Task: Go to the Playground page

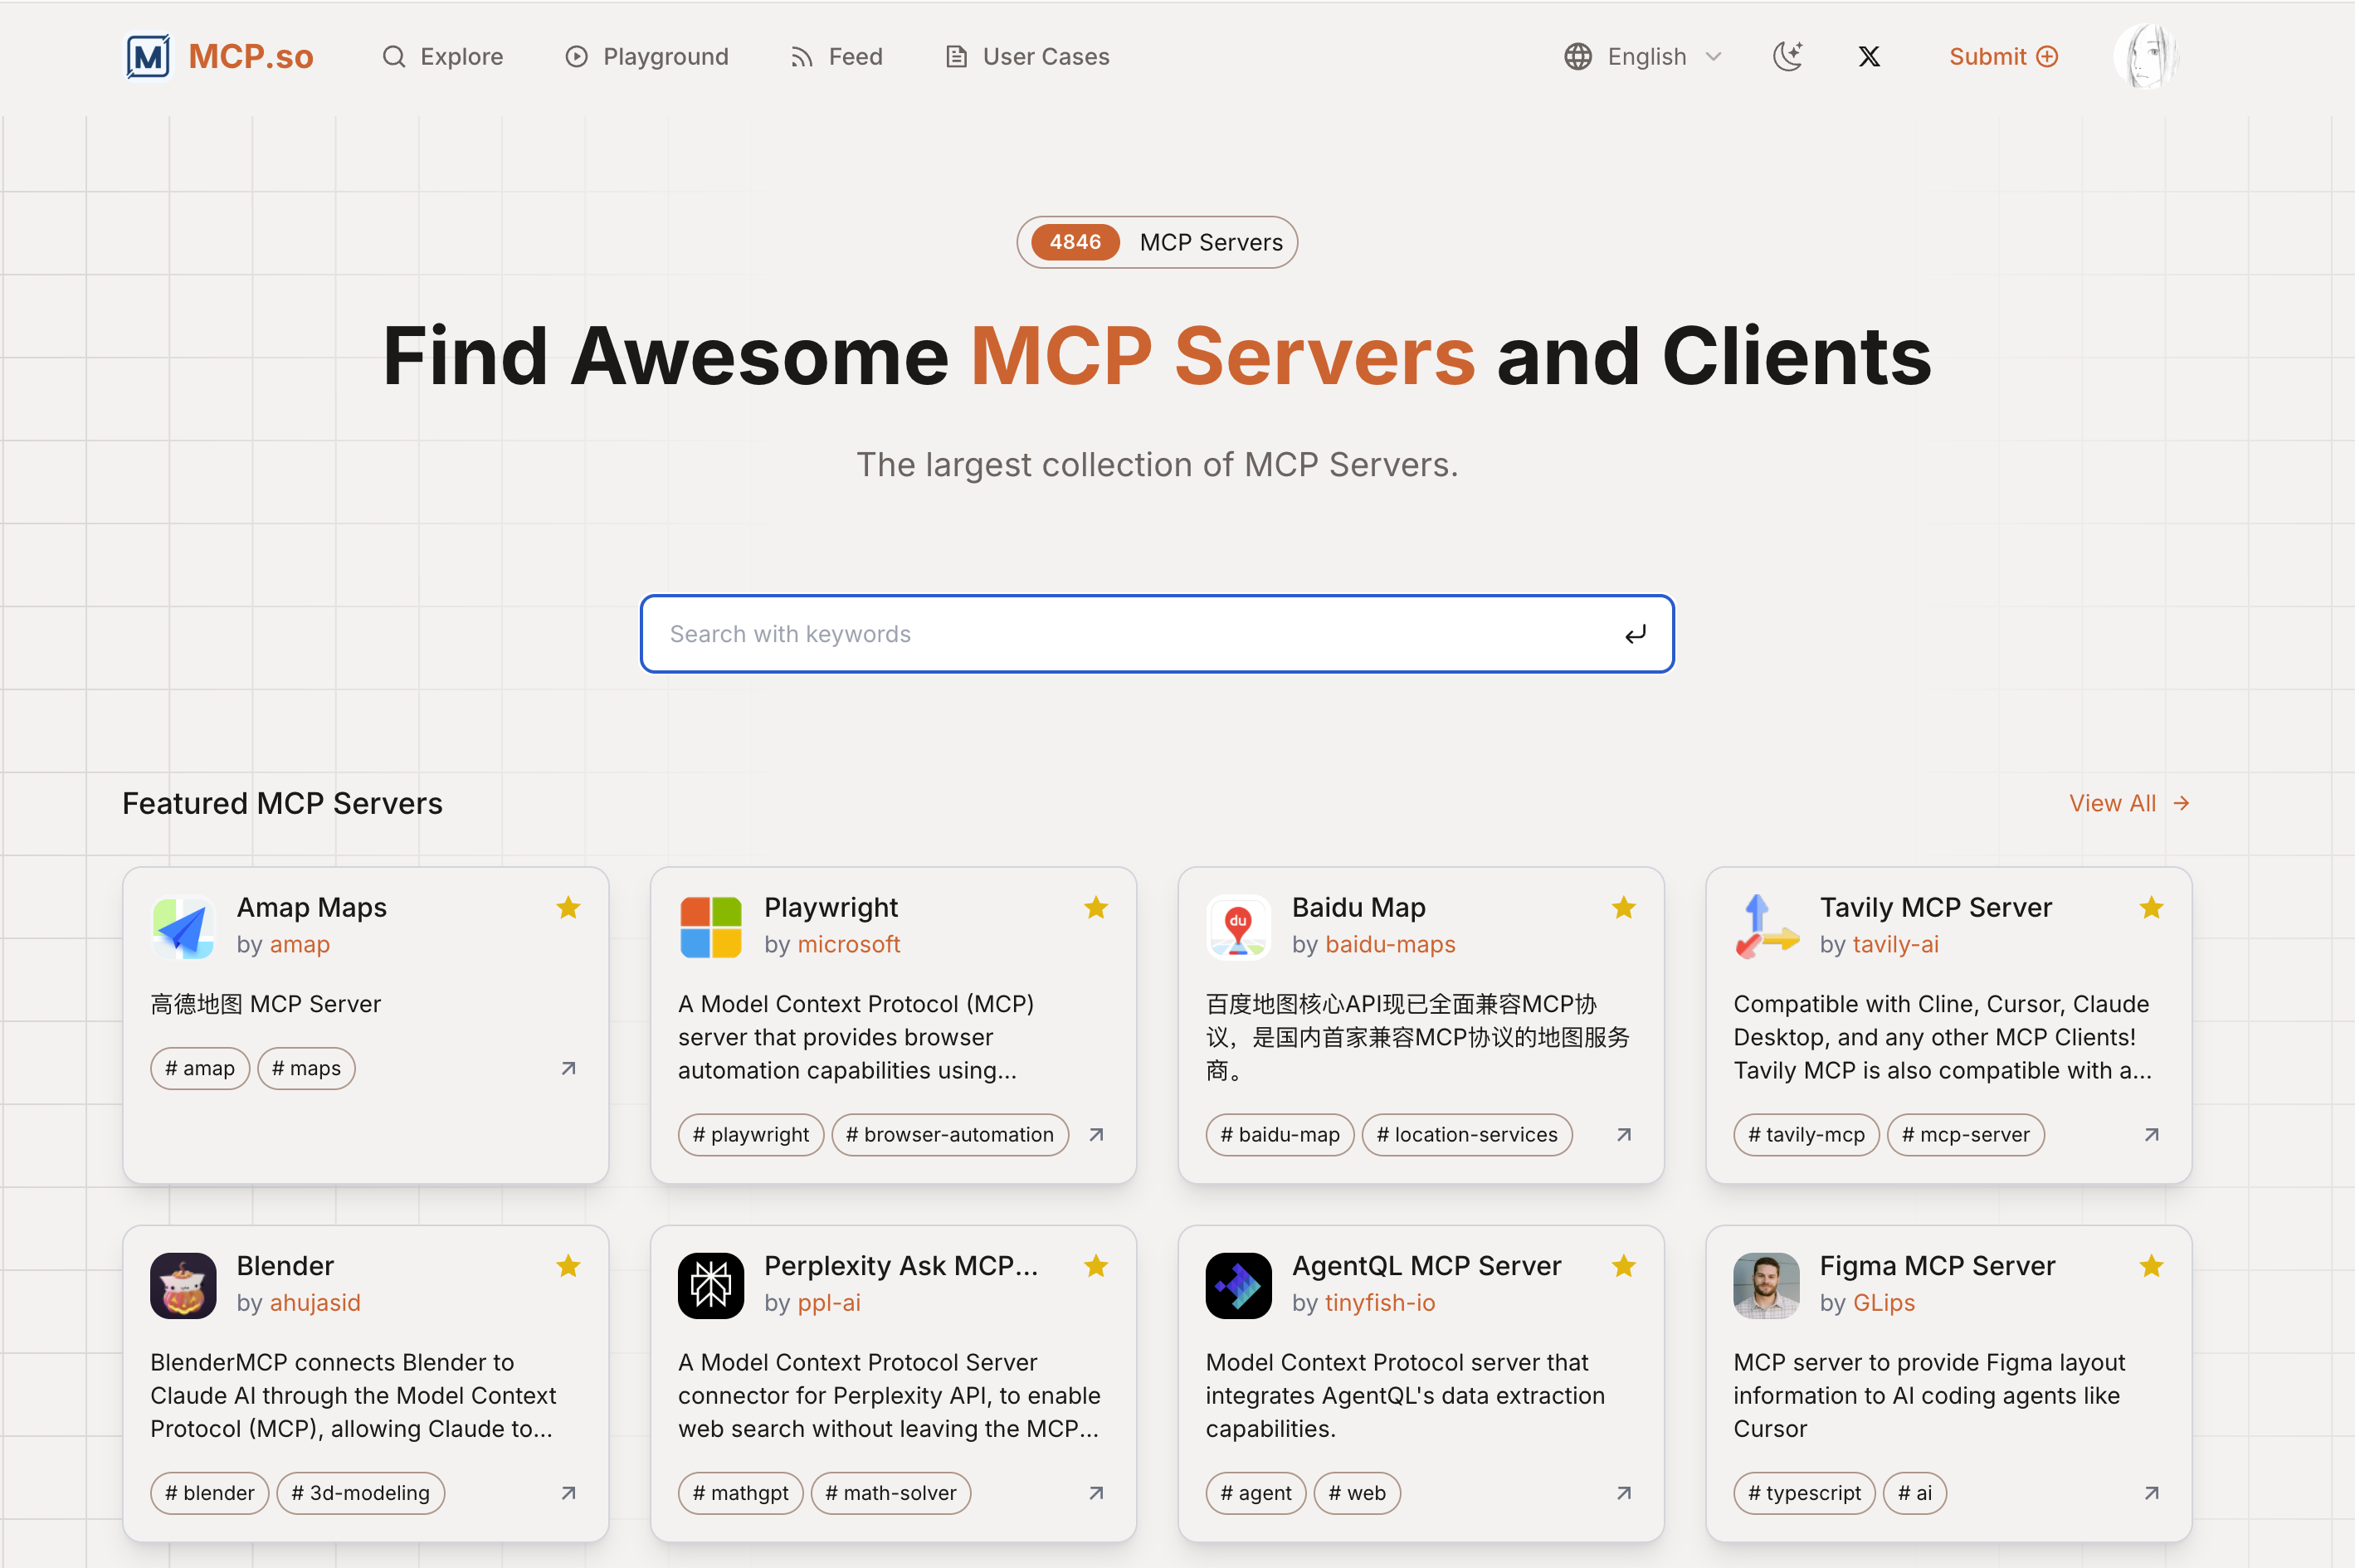Action: click(x=647, y=57)
